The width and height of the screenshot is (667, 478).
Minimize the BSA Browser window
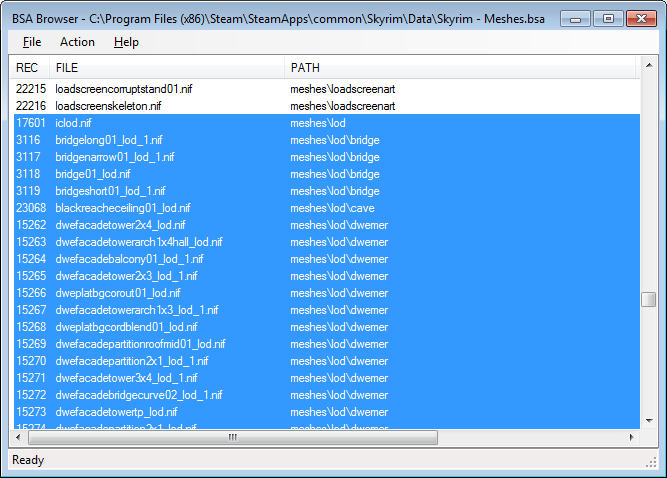pyautogui.click(x=575, y=19)
